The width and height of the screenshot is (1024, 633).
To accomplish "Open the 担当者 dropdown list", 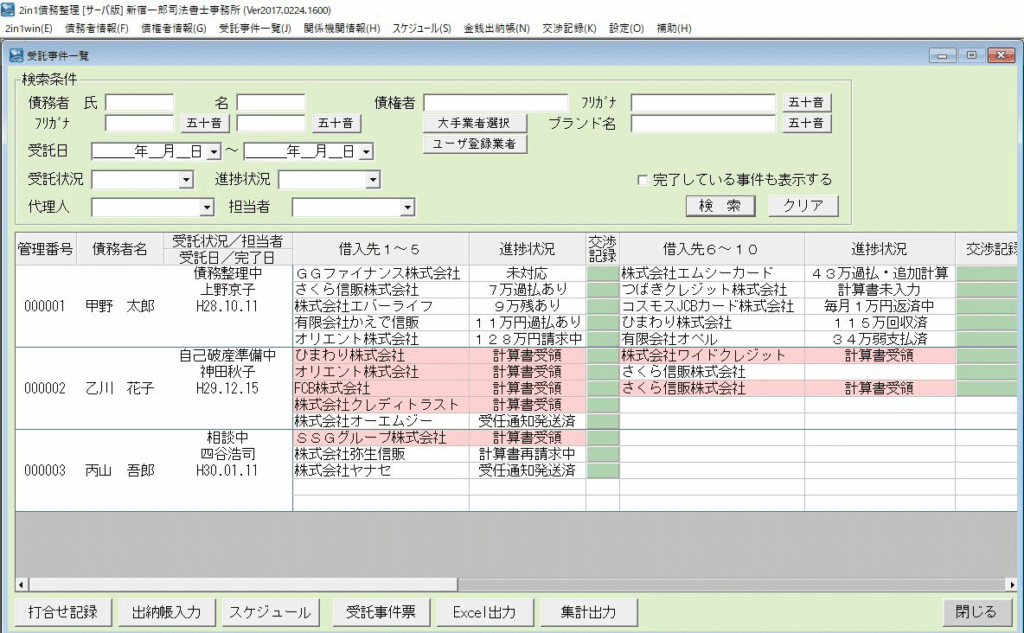I will [x=407, y=208].
